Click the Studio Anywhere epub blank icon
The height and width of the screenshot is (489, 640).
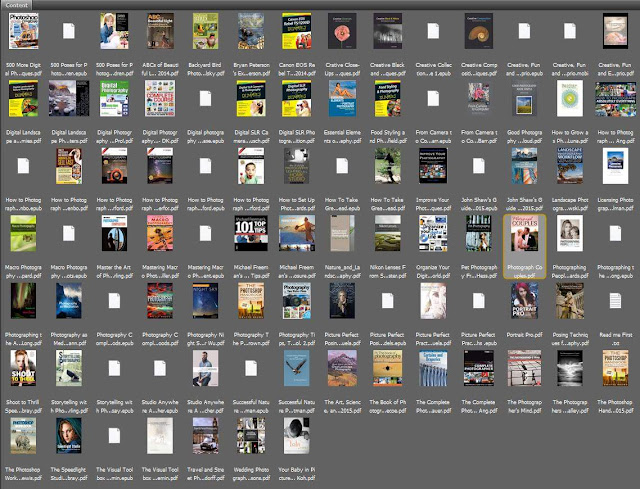click(x=160, y=369)
